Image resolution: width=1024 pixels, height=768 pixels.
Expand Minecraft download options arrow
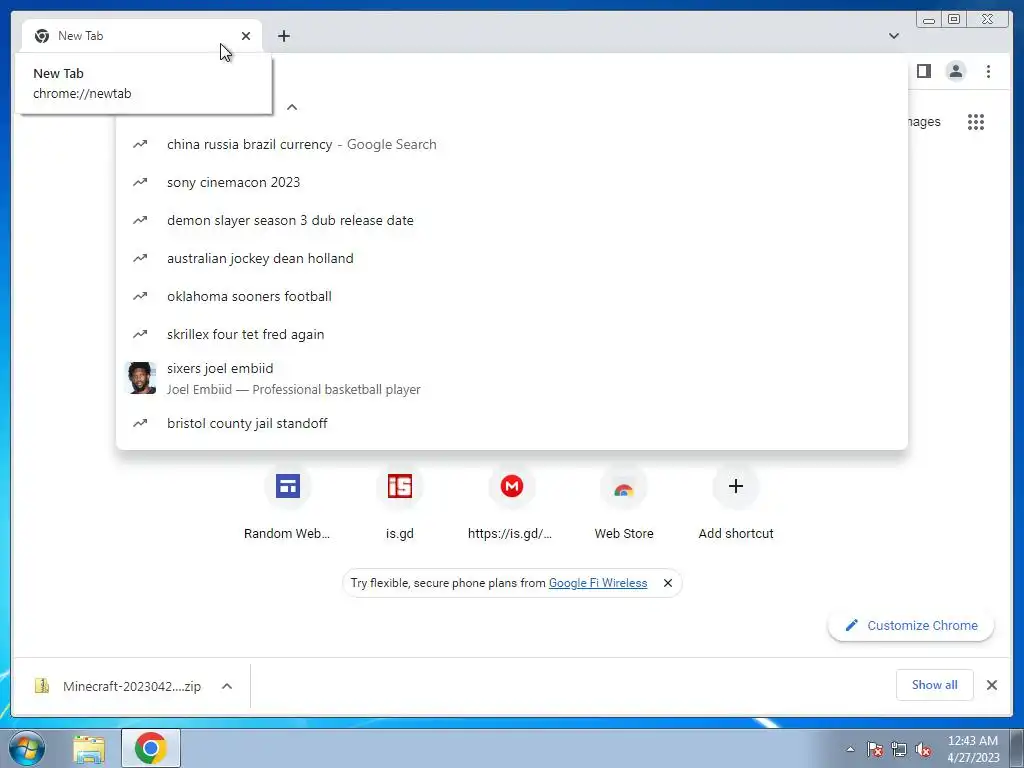[x=227, y=686]
